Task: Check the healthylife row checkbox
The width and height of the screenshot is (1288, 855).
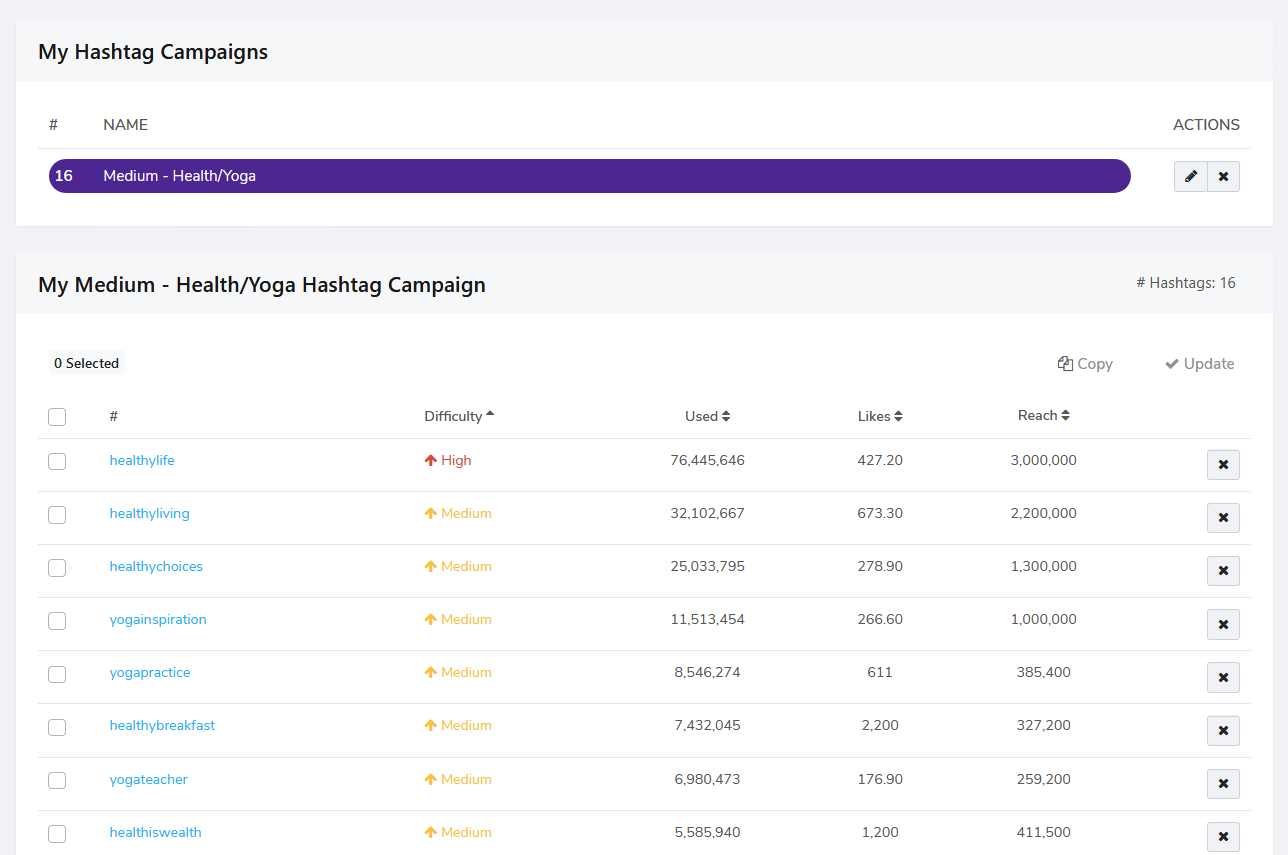Action: [x=57, y=461]
